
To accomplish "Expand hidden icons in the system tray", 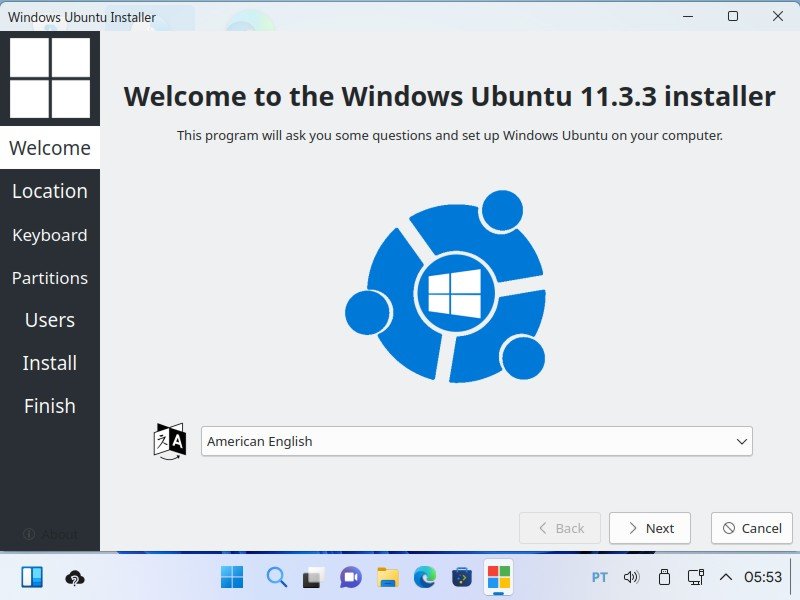I will click(725, 577).
